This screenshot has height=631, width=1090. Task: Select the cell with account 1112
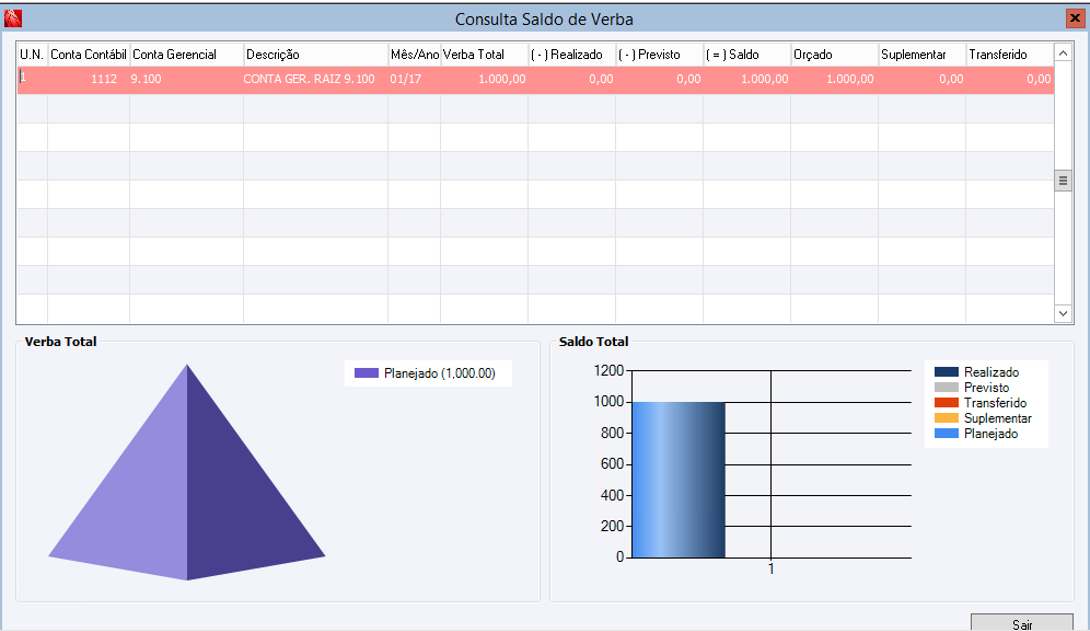[x=88, y=79]
